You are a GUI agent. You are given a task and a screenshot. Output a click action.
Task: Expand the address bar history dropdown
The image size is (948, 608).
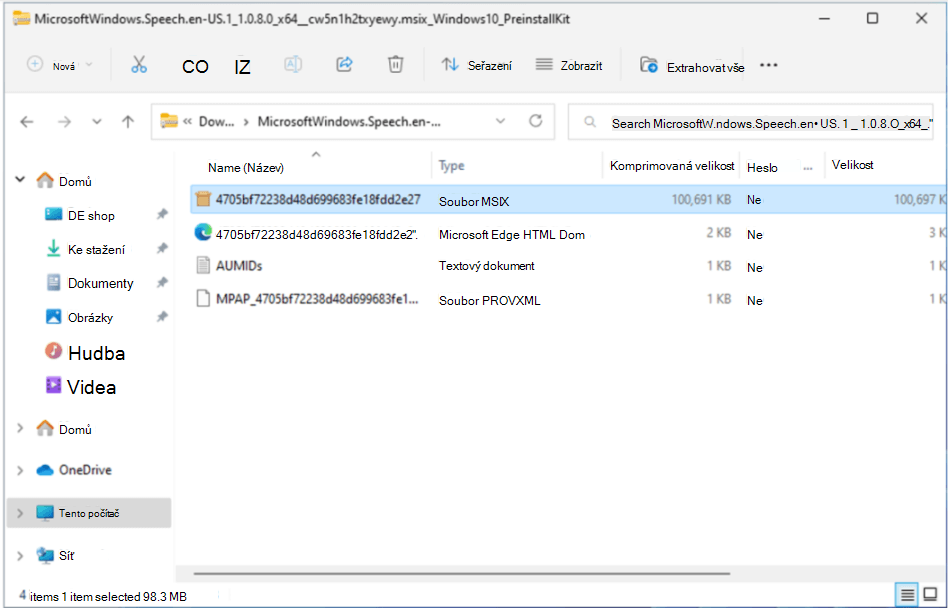pyautogui.click(x=501, y=121)
